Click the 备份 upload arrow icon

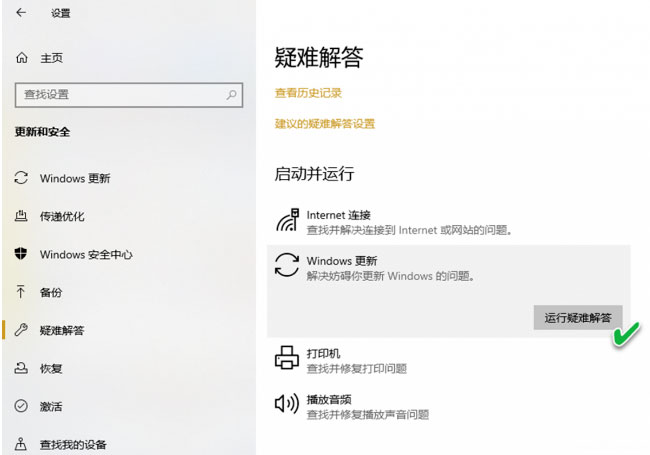pos(21,292)
